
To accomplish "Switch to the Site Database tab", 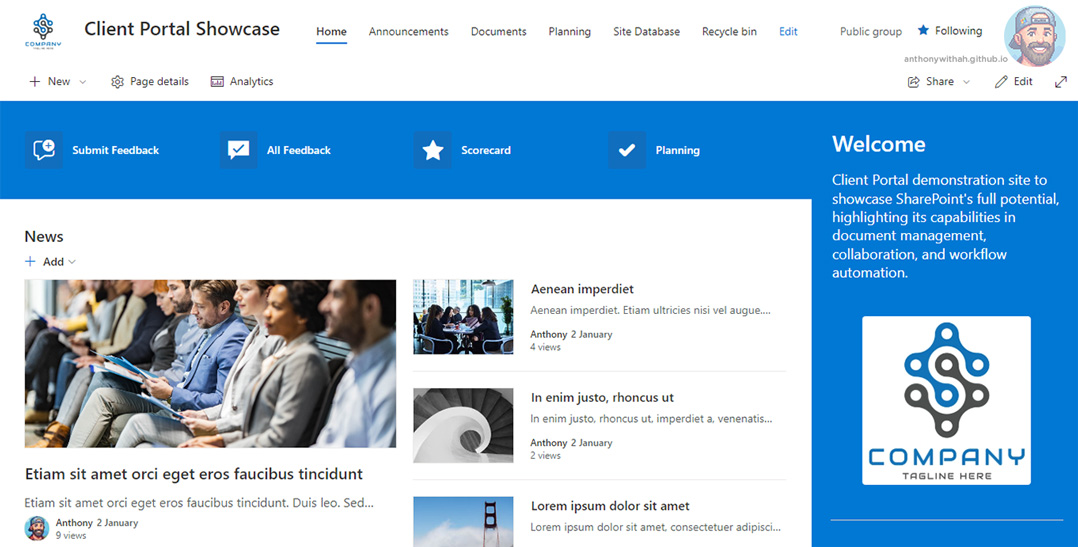I will [646, 32].
